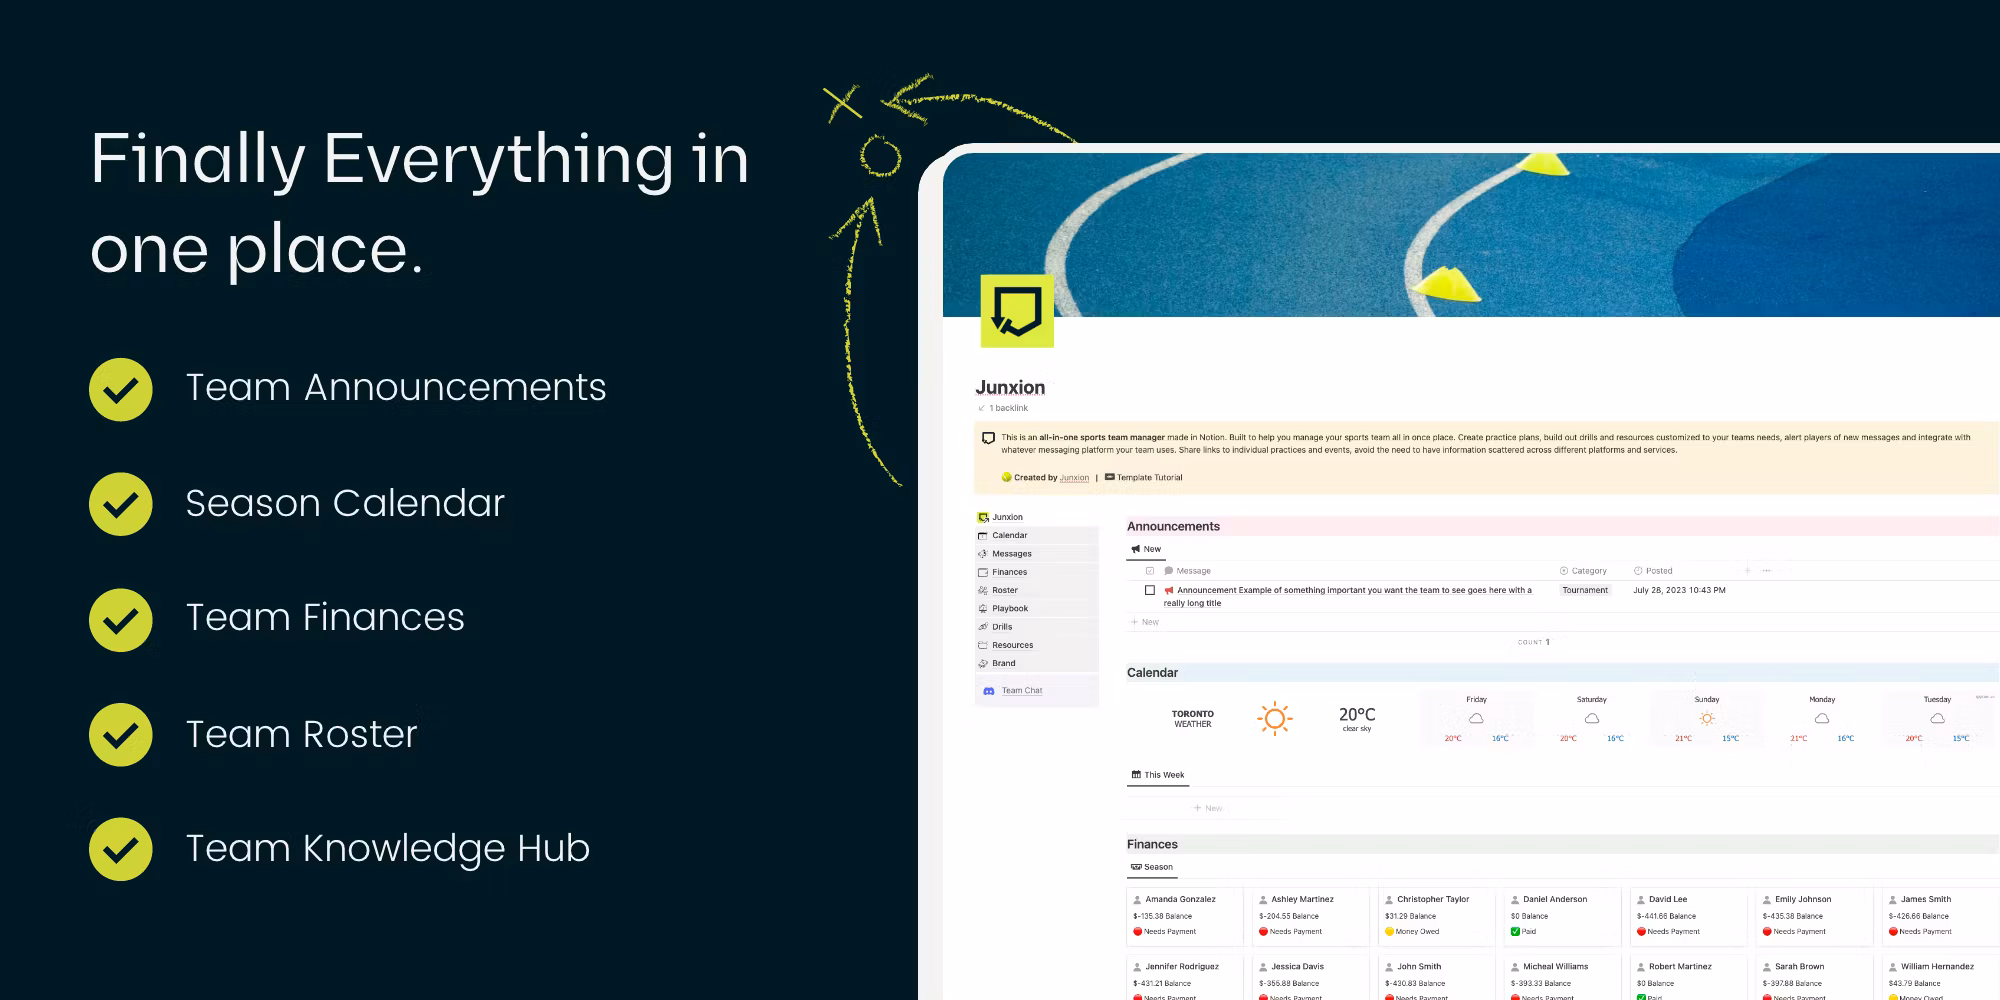The image size is (2000, 1000).
Task: Click Daniel Anderson's green Paid checkmark
Action: pyautogui.click(x=1515, y=932)
